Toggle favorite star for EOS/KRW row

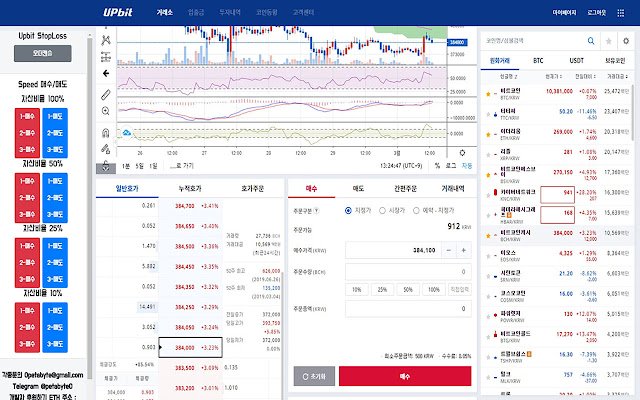(488, 256)
